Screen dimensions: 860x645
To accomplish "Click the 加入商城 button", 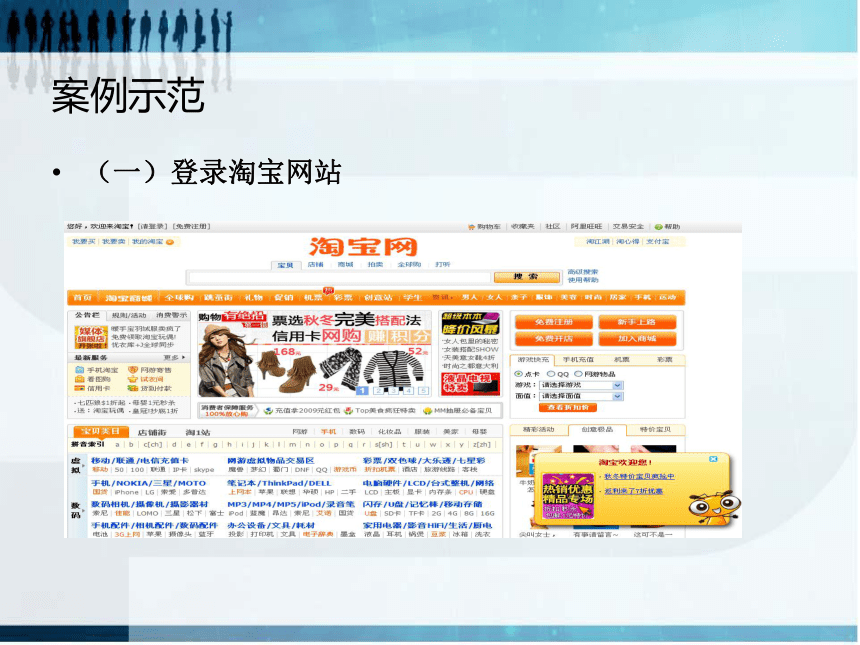I will (637, 339).
